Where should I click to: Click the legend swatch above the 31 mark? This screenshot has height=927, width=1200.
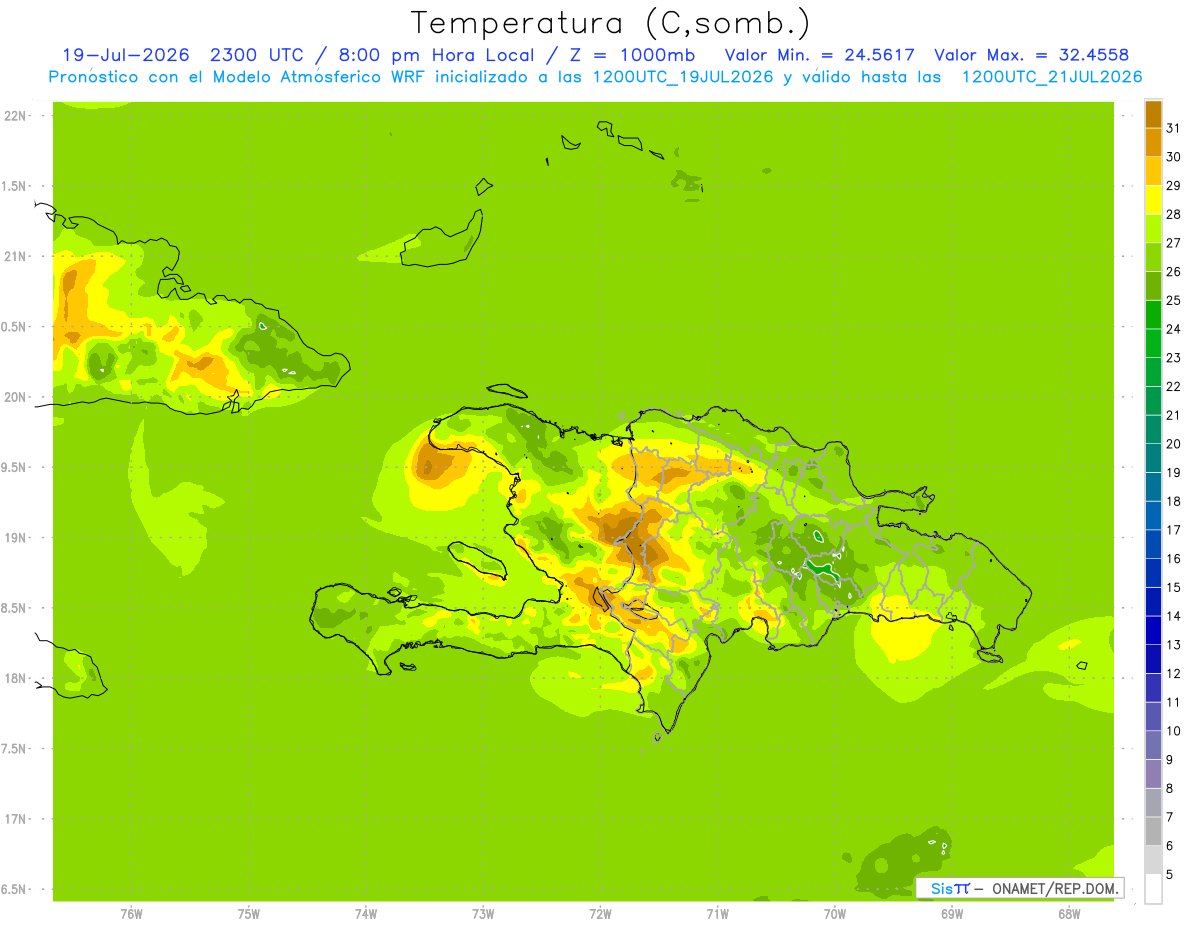[1153, 114]
